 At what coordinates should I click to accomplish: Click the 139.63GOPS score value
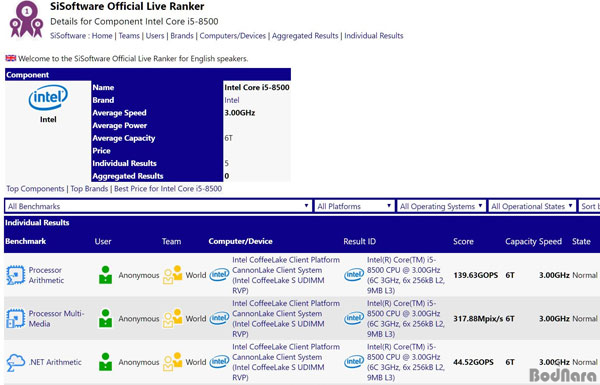[x=476, y=275]
